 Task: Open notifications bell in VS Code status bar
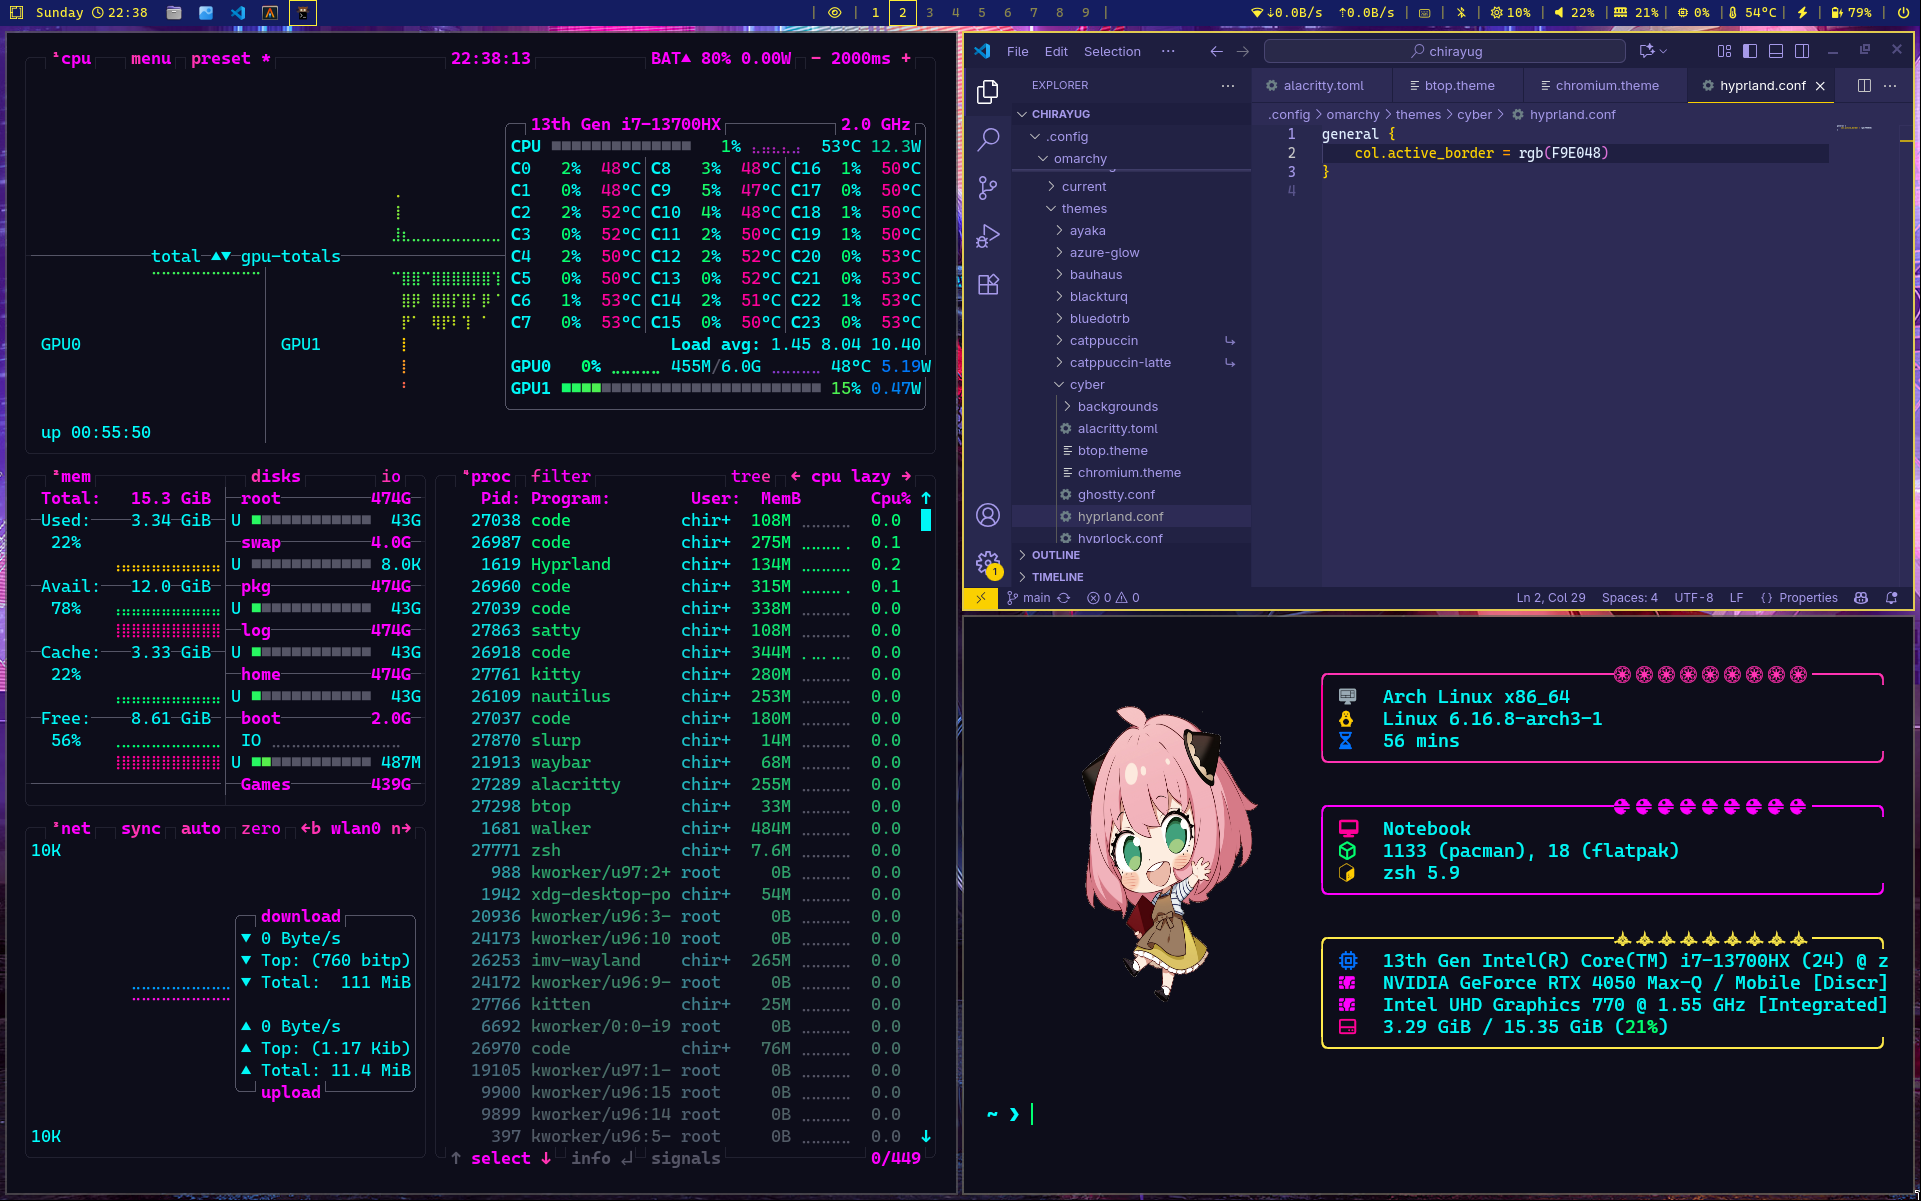[x=1891, y=598]
